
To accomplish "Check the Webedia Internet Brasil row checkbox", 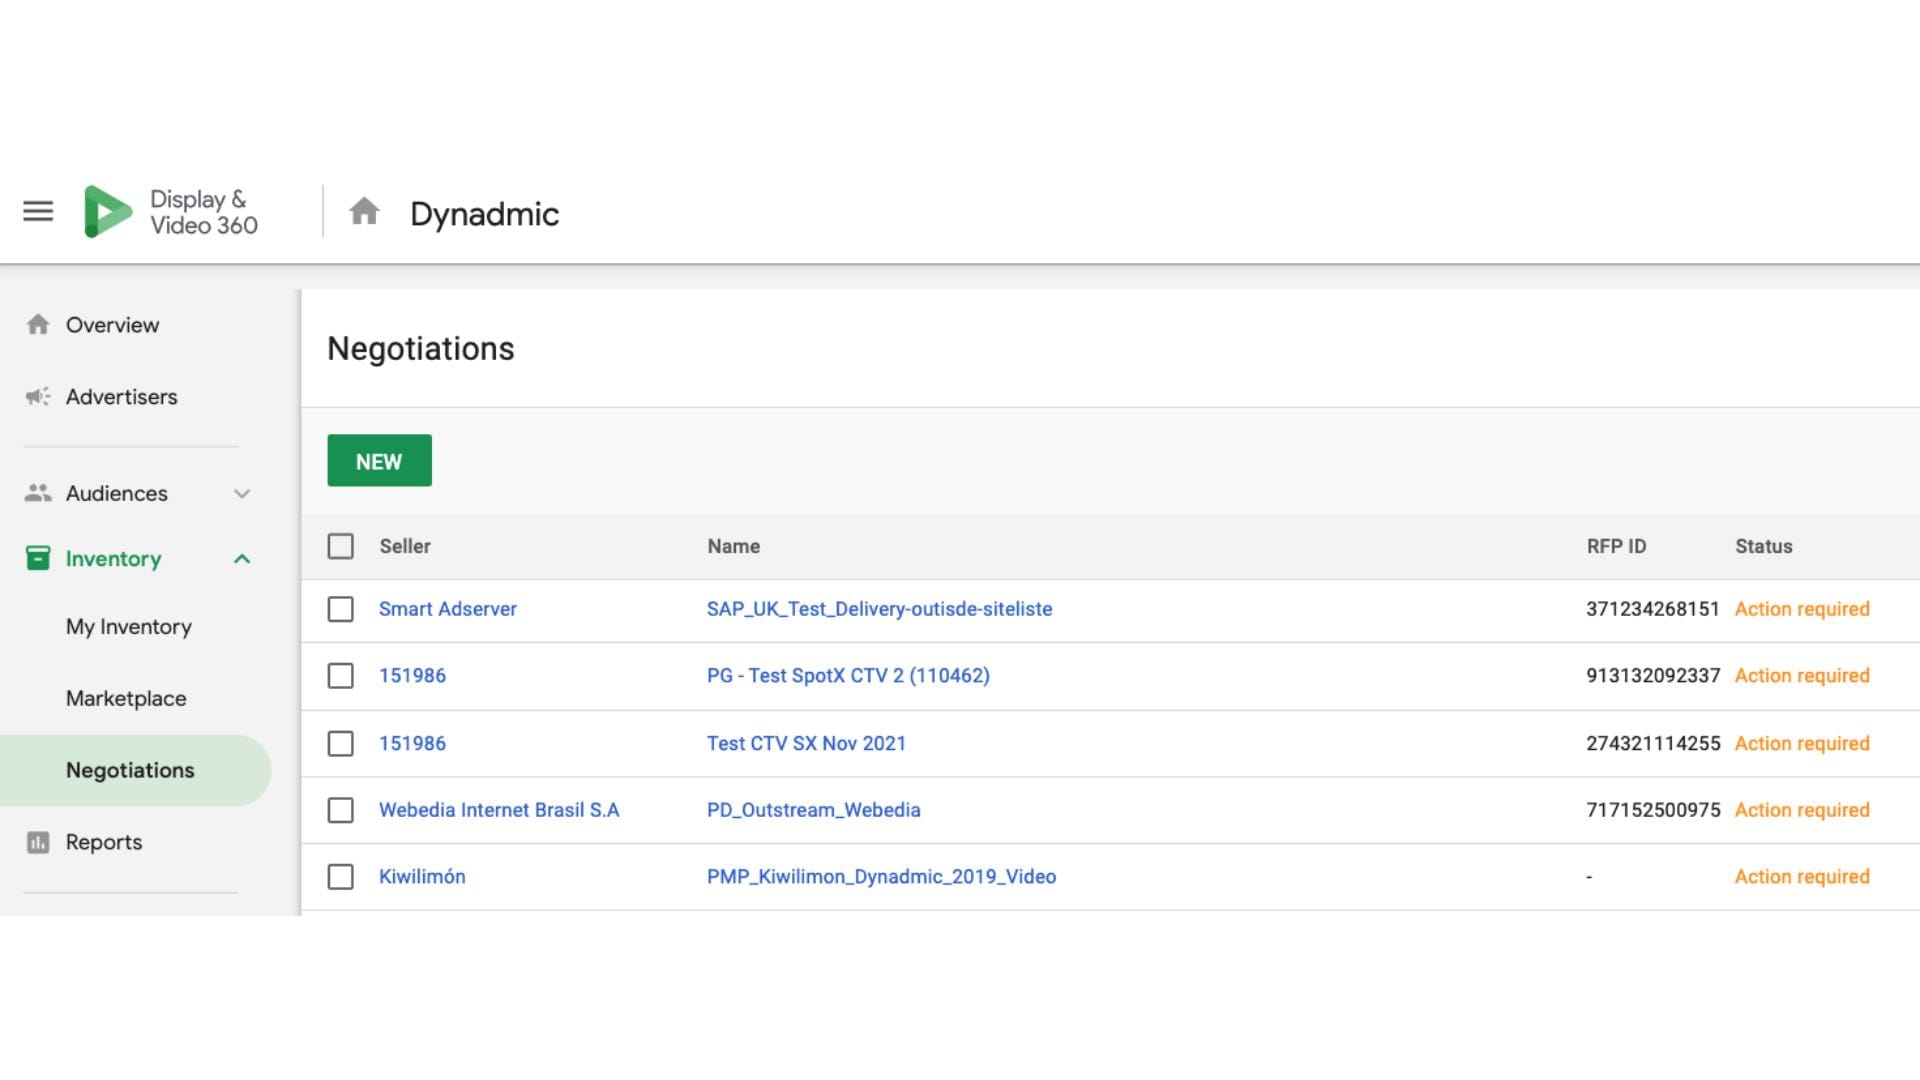I will pos(340,810).
